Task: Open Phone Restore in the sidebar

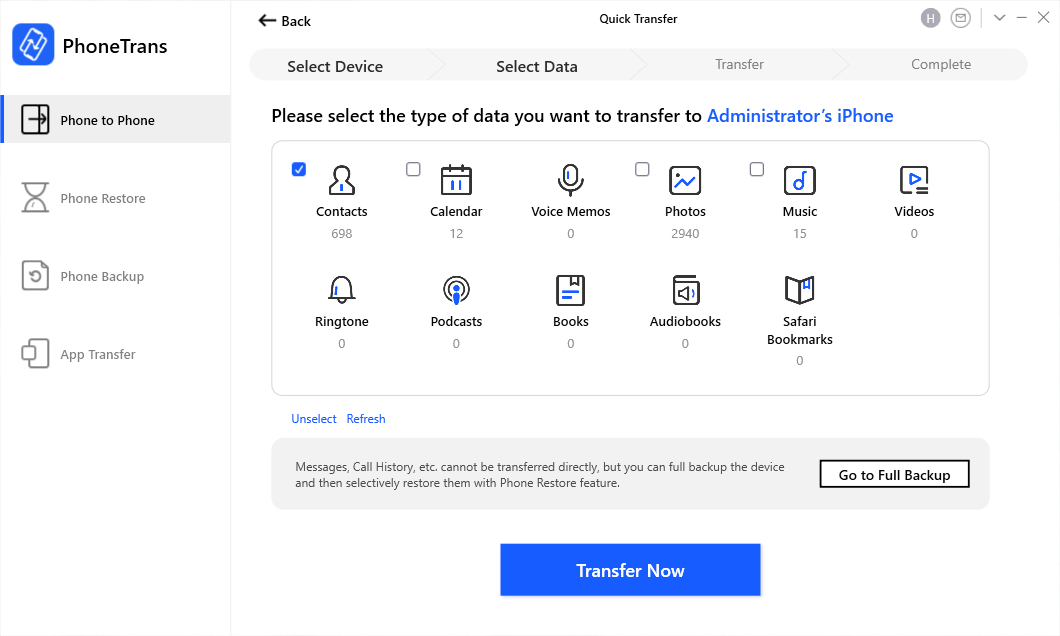Action: point(103,198)
